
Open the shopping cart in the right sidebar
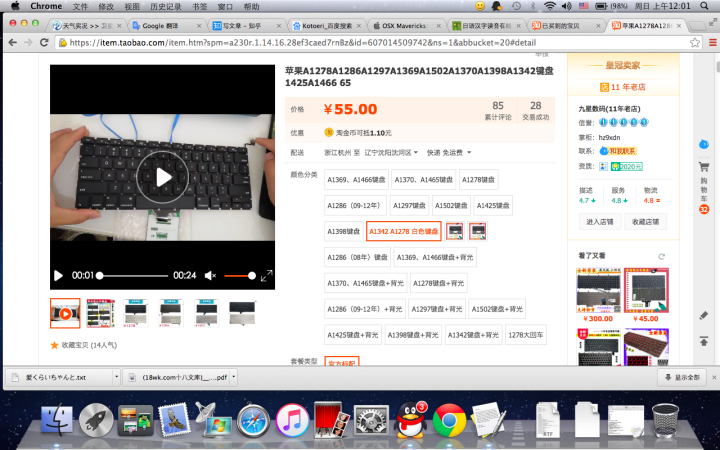click(x=703, y=167)
